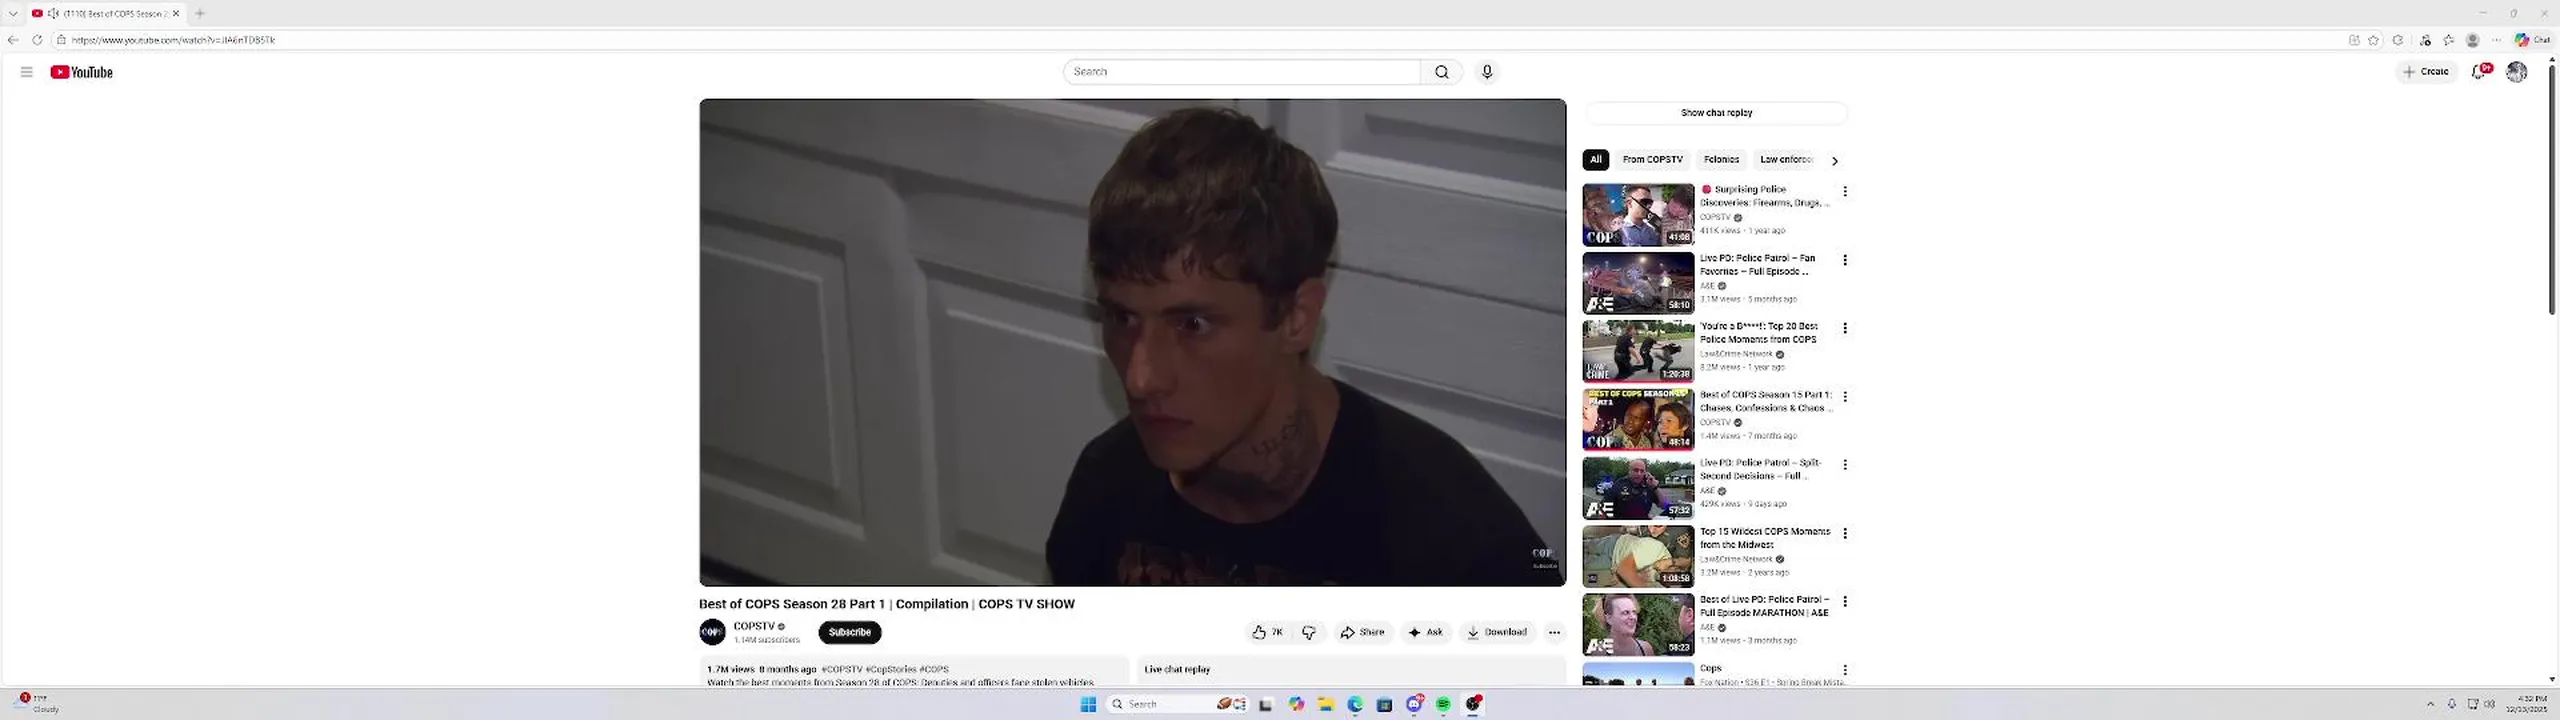Click the Ask button
This screenshot has width=2560, height=720.
pos(1426,632)
